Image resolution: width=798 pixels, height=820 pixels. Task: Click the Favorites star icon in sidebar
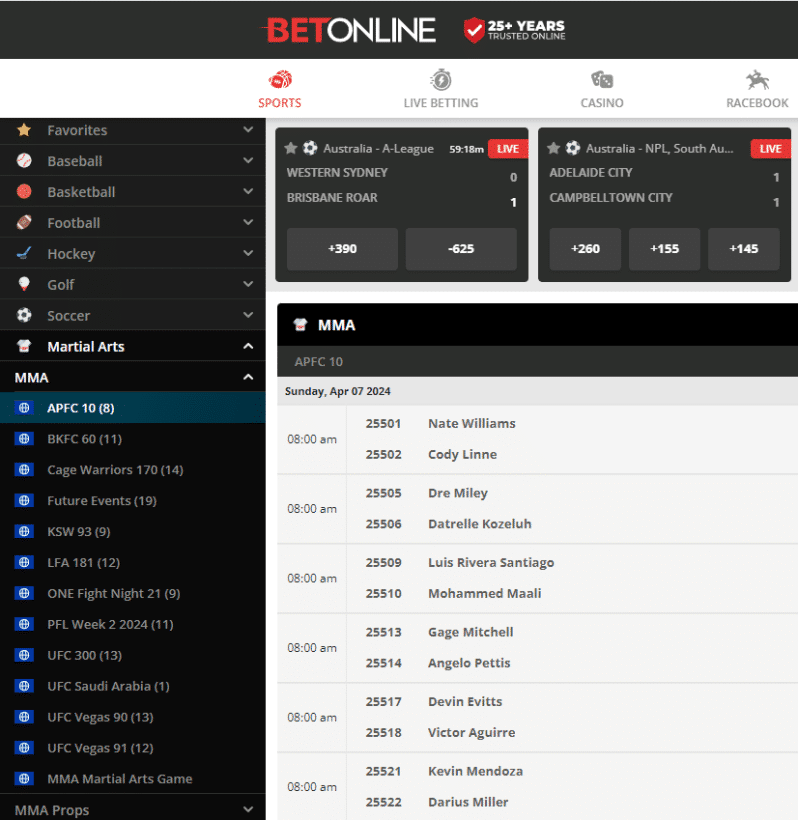tap(24, 130)
